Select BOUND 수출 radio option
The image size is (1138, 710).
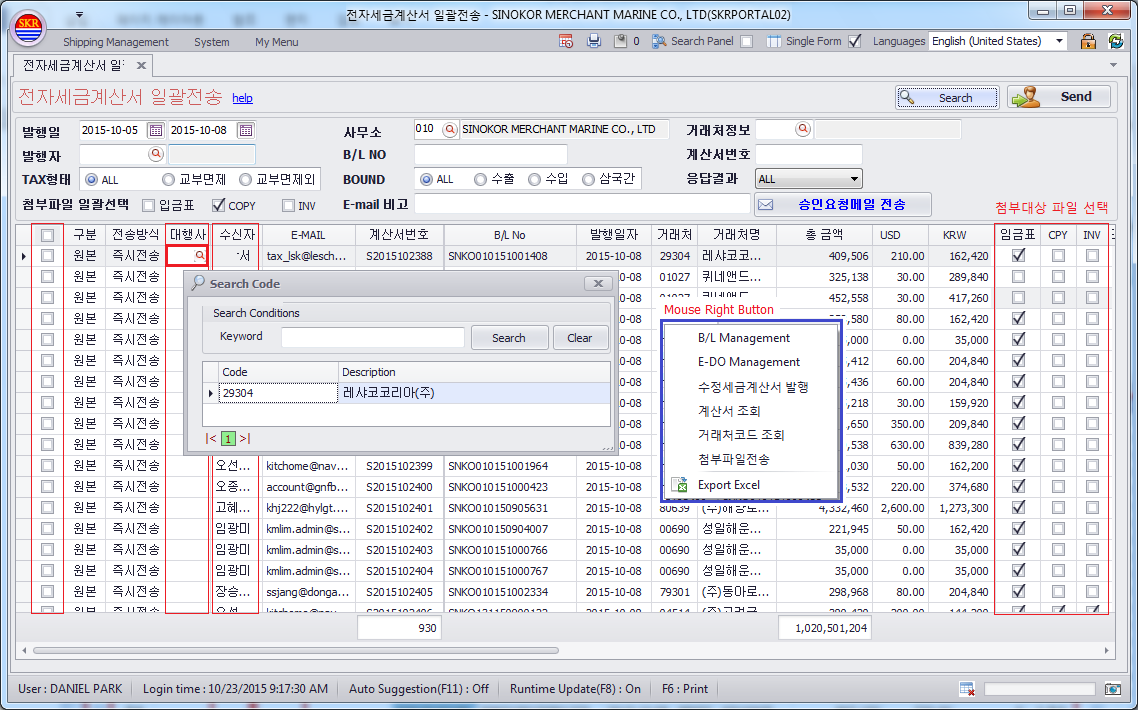click(480, 179)
